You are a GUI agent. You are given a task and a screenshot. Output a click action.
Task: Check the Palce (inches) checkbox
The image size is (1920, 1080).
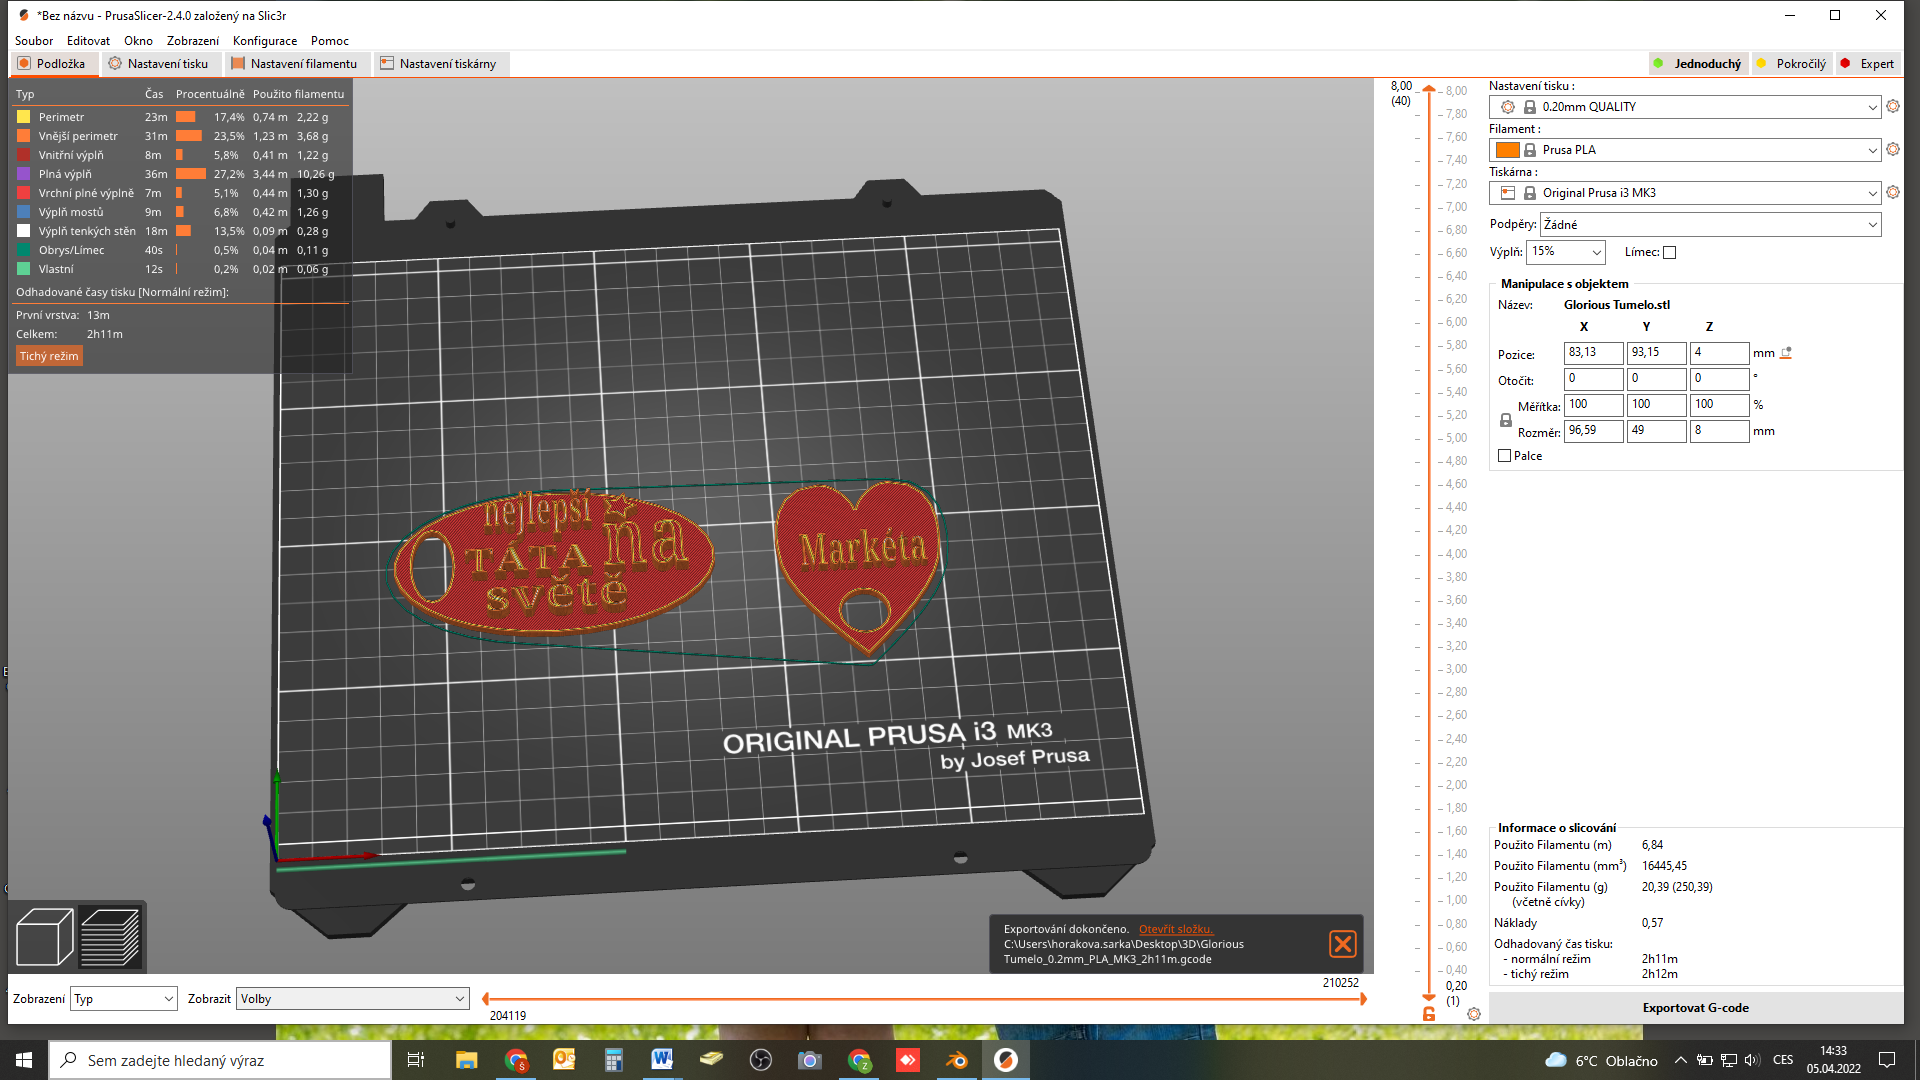(x=1505, y=456)
